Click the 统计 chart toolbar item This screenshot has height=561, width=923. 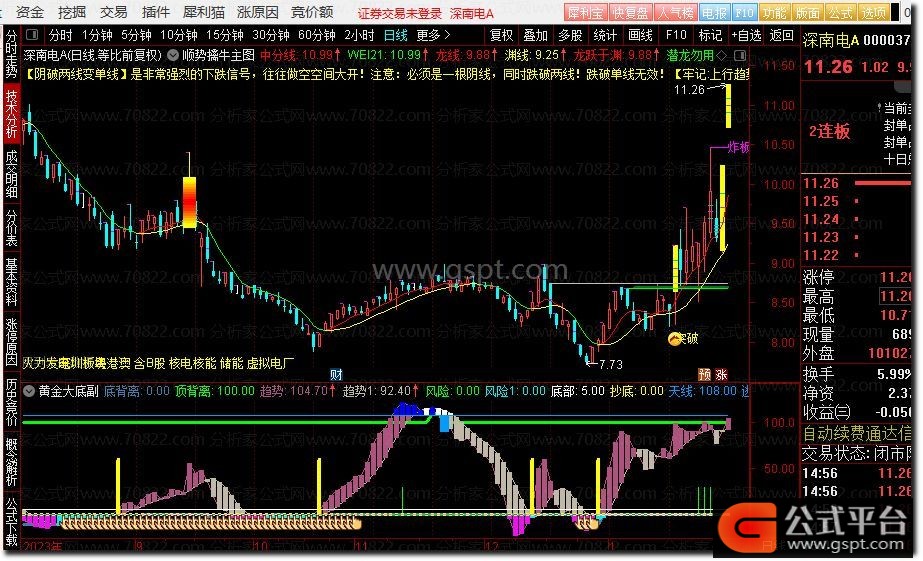[x=605, y=35]
